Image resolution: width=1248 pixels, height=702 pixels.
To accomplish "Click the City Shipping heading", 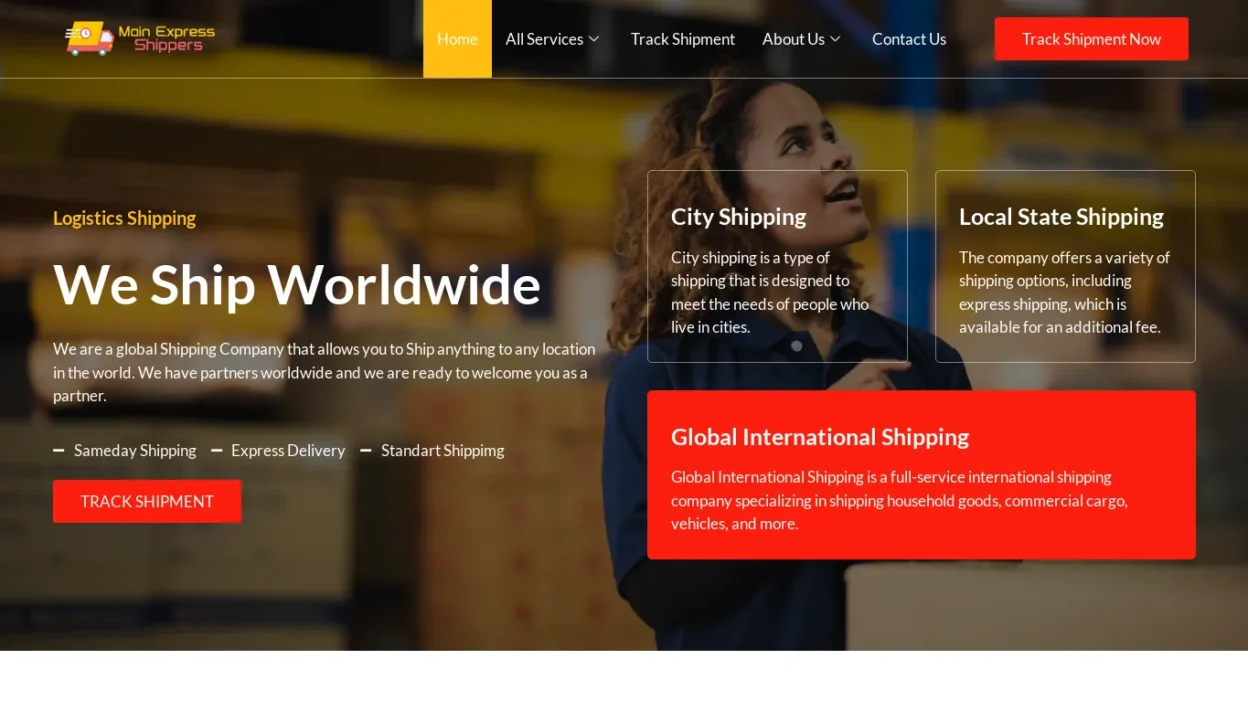I will [738, 217].
